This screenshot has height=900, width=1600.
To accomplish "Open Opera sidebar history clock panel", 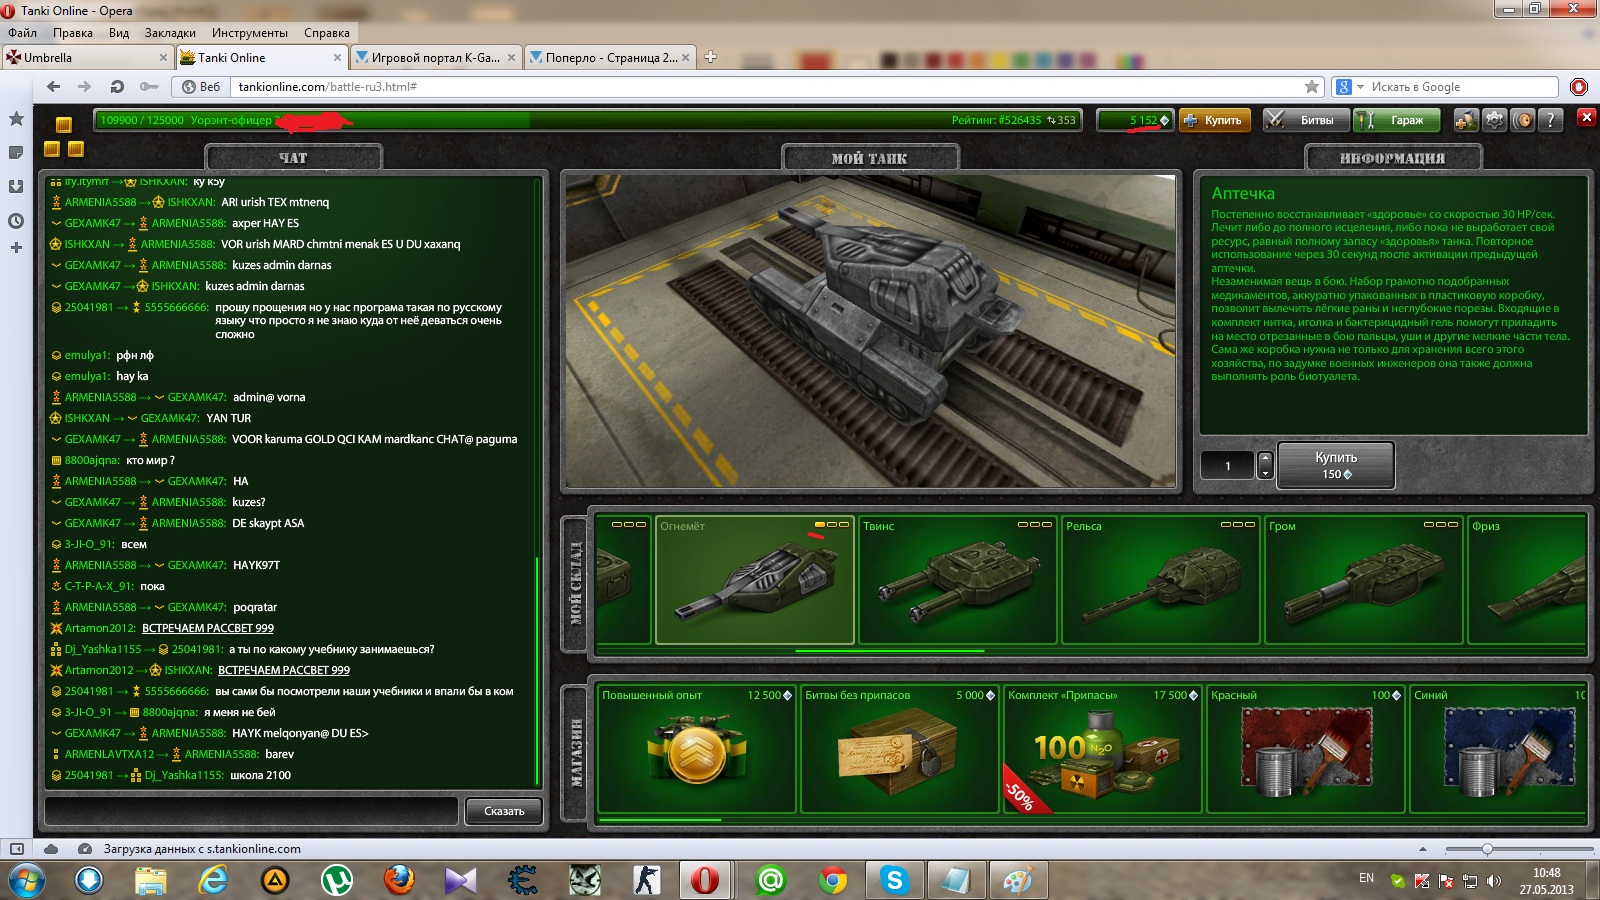I will pyautogui.click(x=16, y=221).
